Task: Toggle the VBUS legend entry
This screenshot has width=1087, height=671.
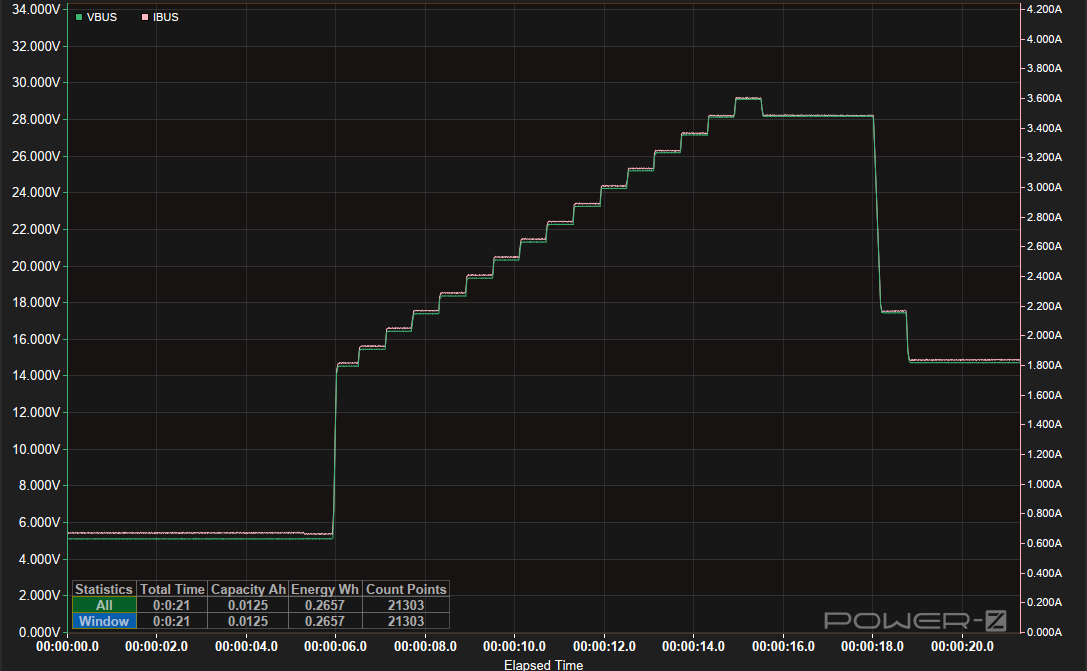Action: 96,17
